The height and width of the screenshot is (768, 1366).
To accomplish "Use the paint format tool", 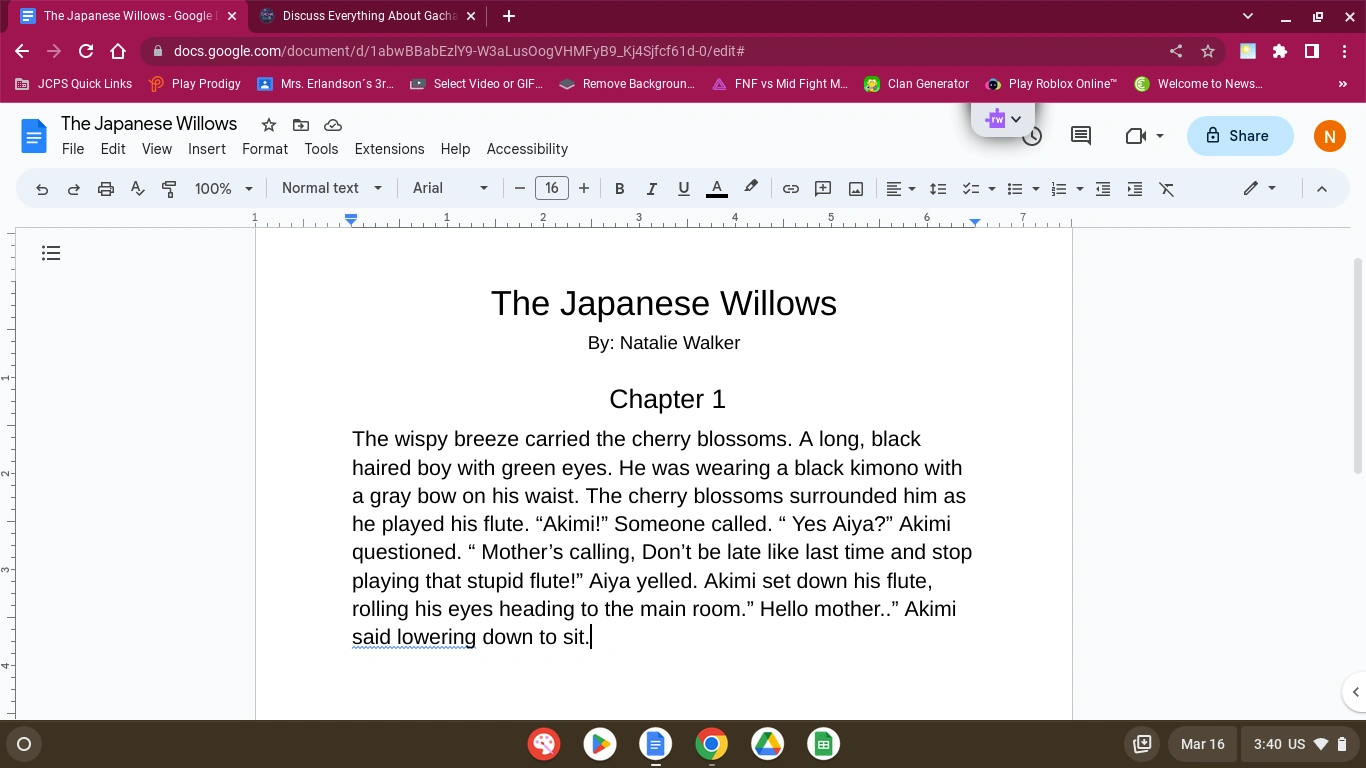I will coord(168,188).
